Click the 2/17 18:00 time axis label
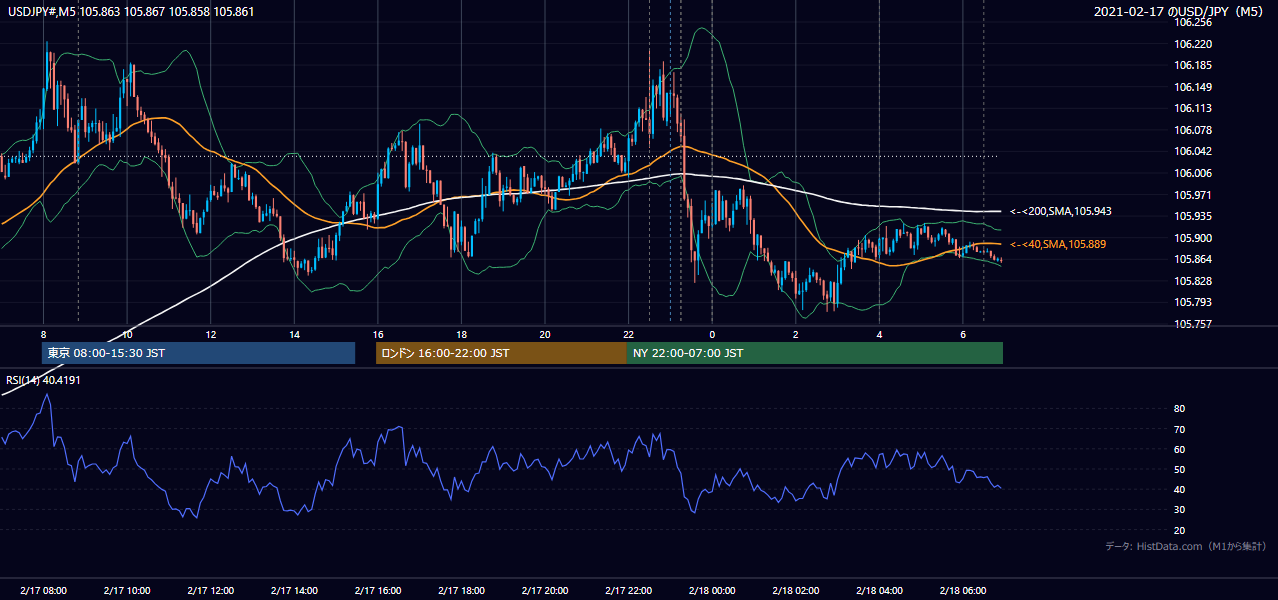The height and width of the screenshot is (600, 1278). [x=461, y=590]
